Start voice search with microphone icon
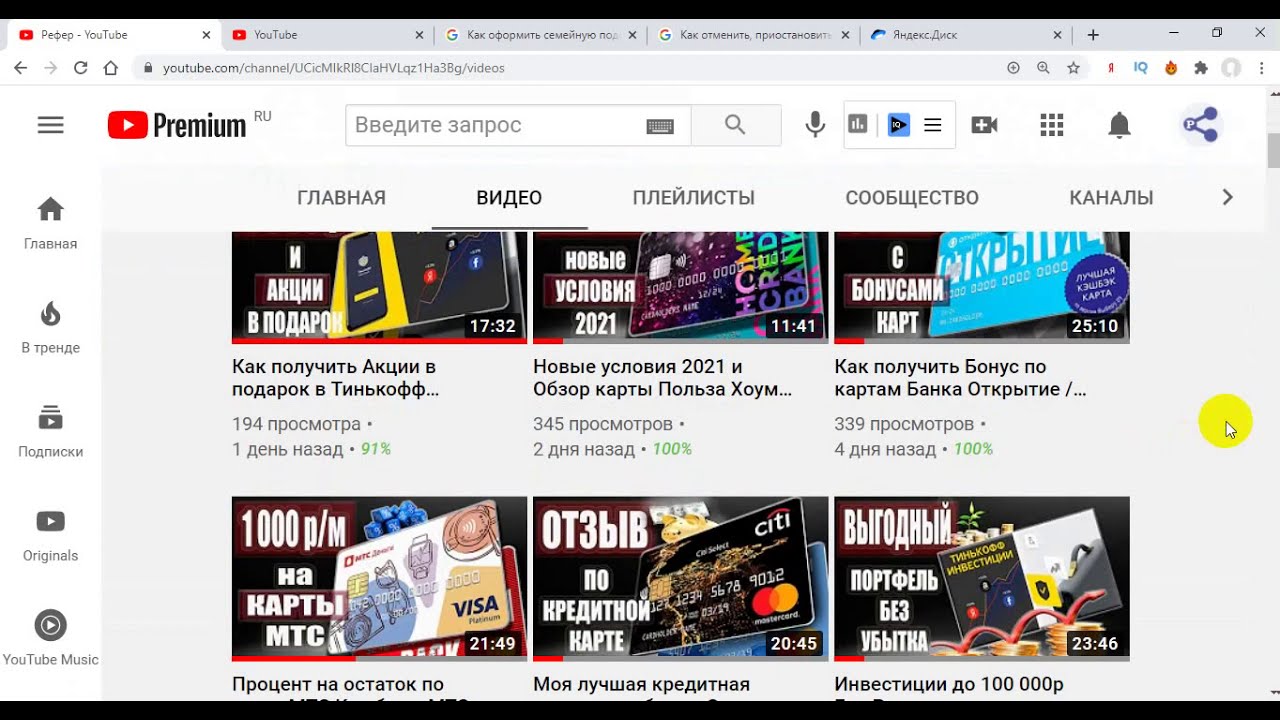Screen dimensions: 1280x720 (815, 125)
